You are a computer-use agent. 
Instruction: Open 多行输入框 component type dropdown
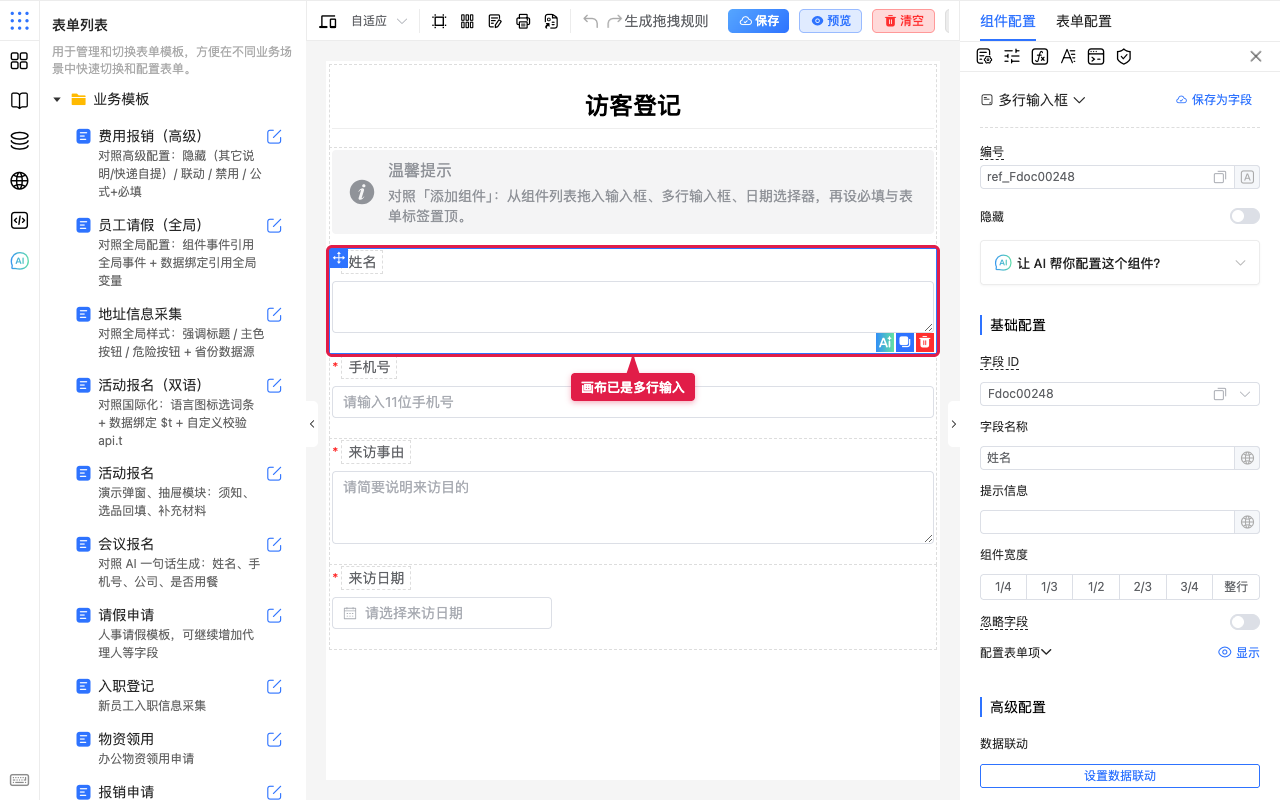coord(1033,100)
